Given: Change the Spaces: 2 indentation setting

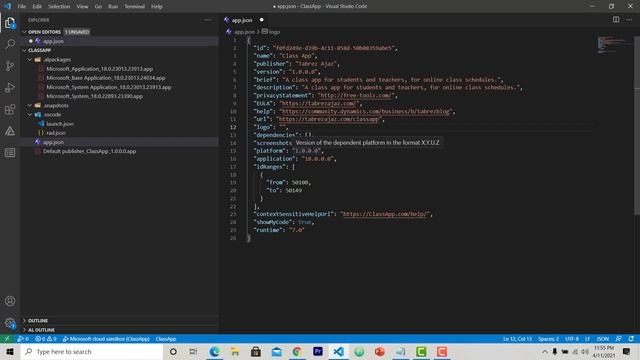Looking at the screenshot, I should tap(548, 339).
